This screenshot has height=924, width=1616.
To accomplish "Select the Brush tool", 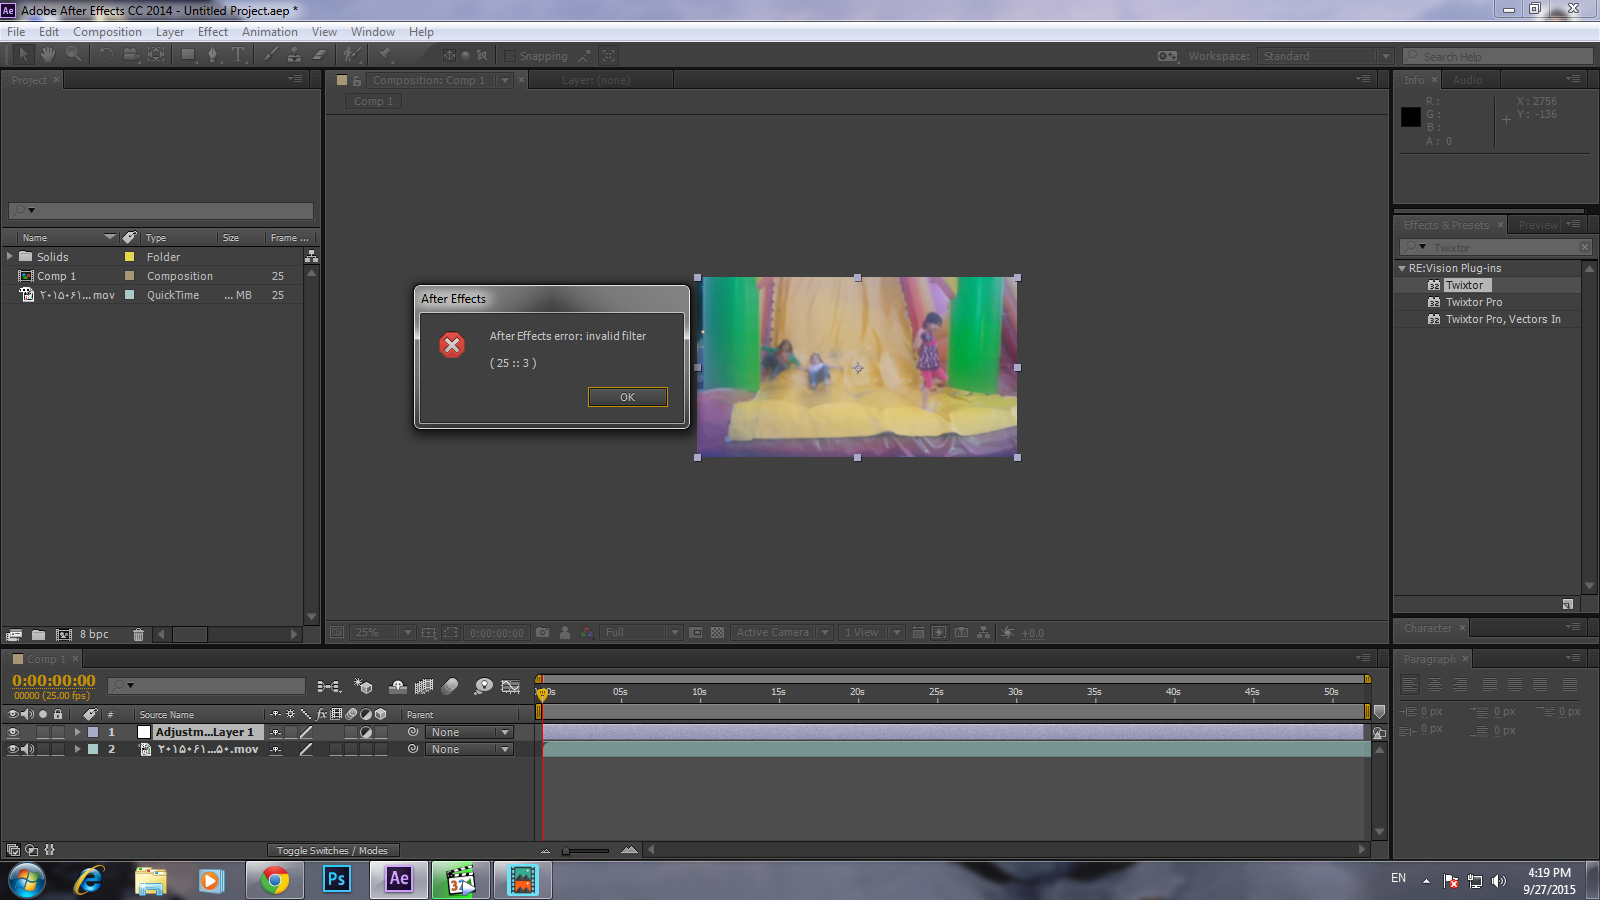I will pyautogui.click(x=273, y=55).
